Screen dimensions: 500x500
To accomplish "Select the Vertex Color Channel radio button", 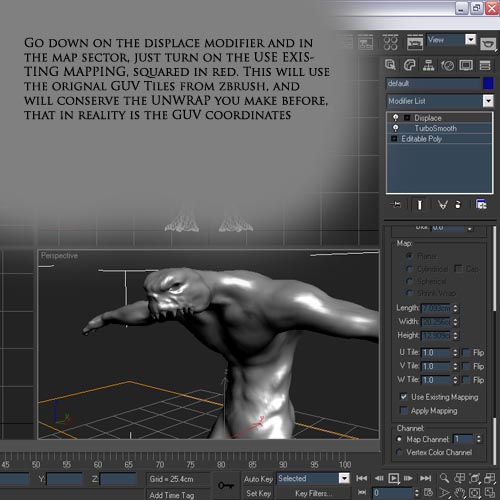I will 399,452.
